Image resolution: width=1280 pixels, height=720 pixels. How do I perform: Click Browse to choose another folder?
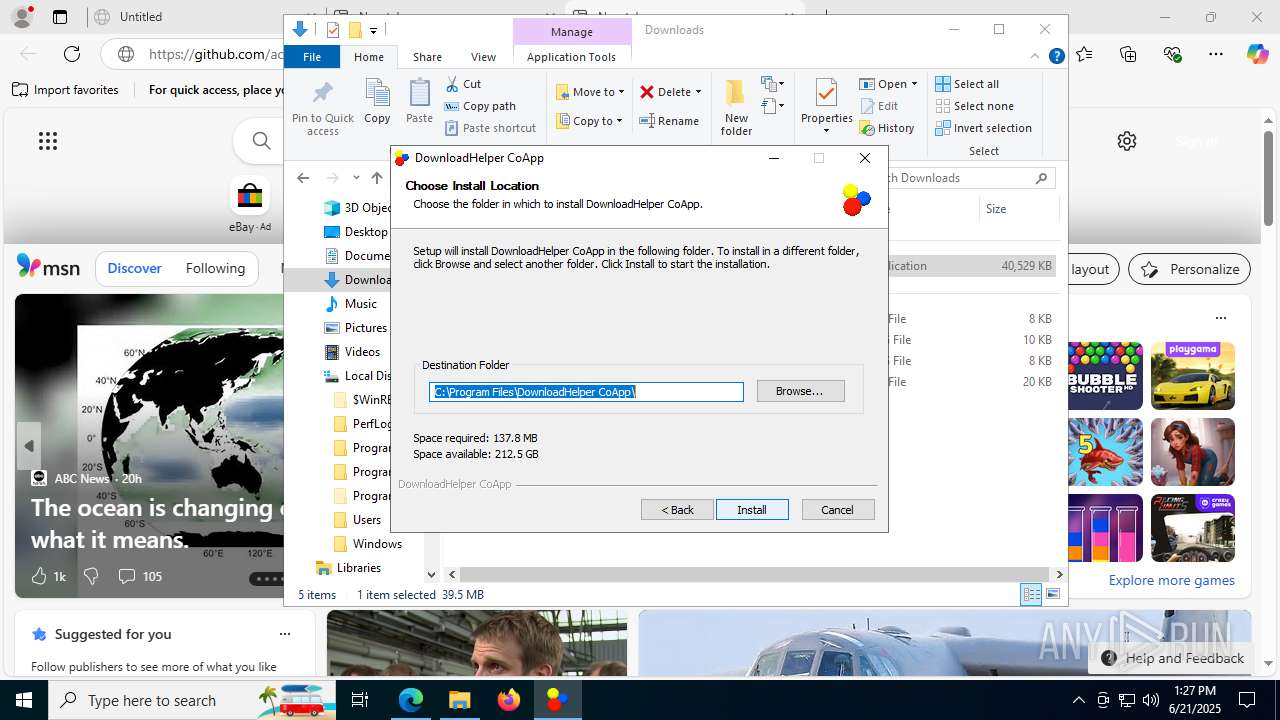(x=800, y=391)
